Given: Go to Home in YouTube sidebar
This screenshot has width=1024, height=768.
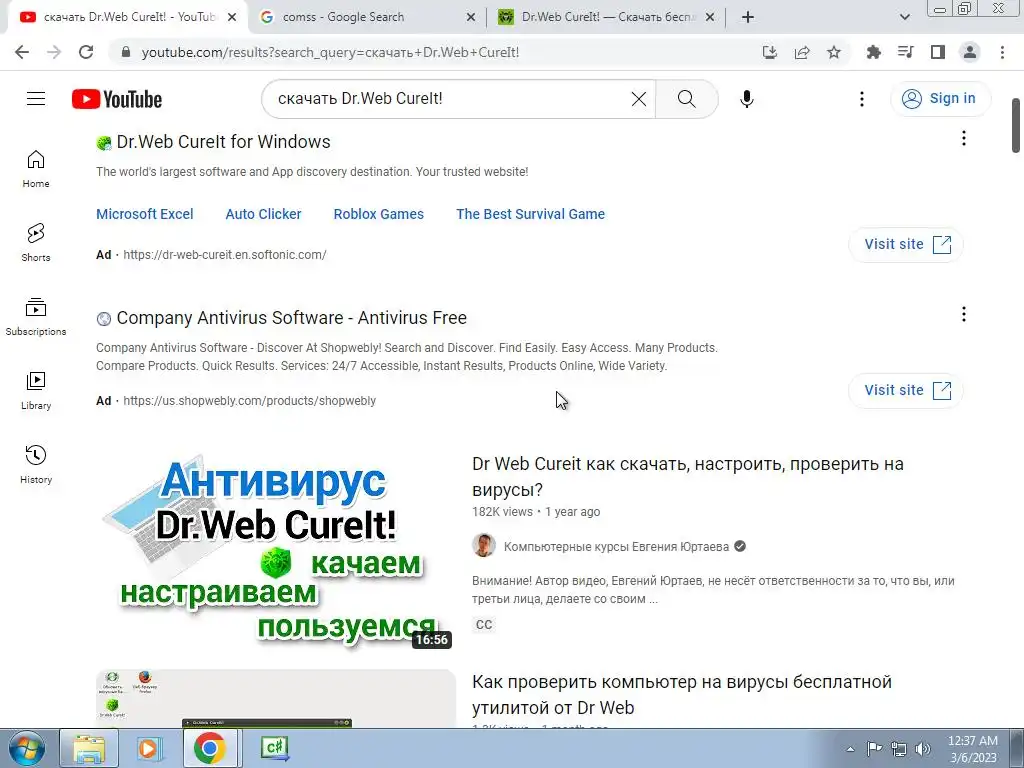Looking at the screenshot, I should pyautogui.click(x=36, y=169).
